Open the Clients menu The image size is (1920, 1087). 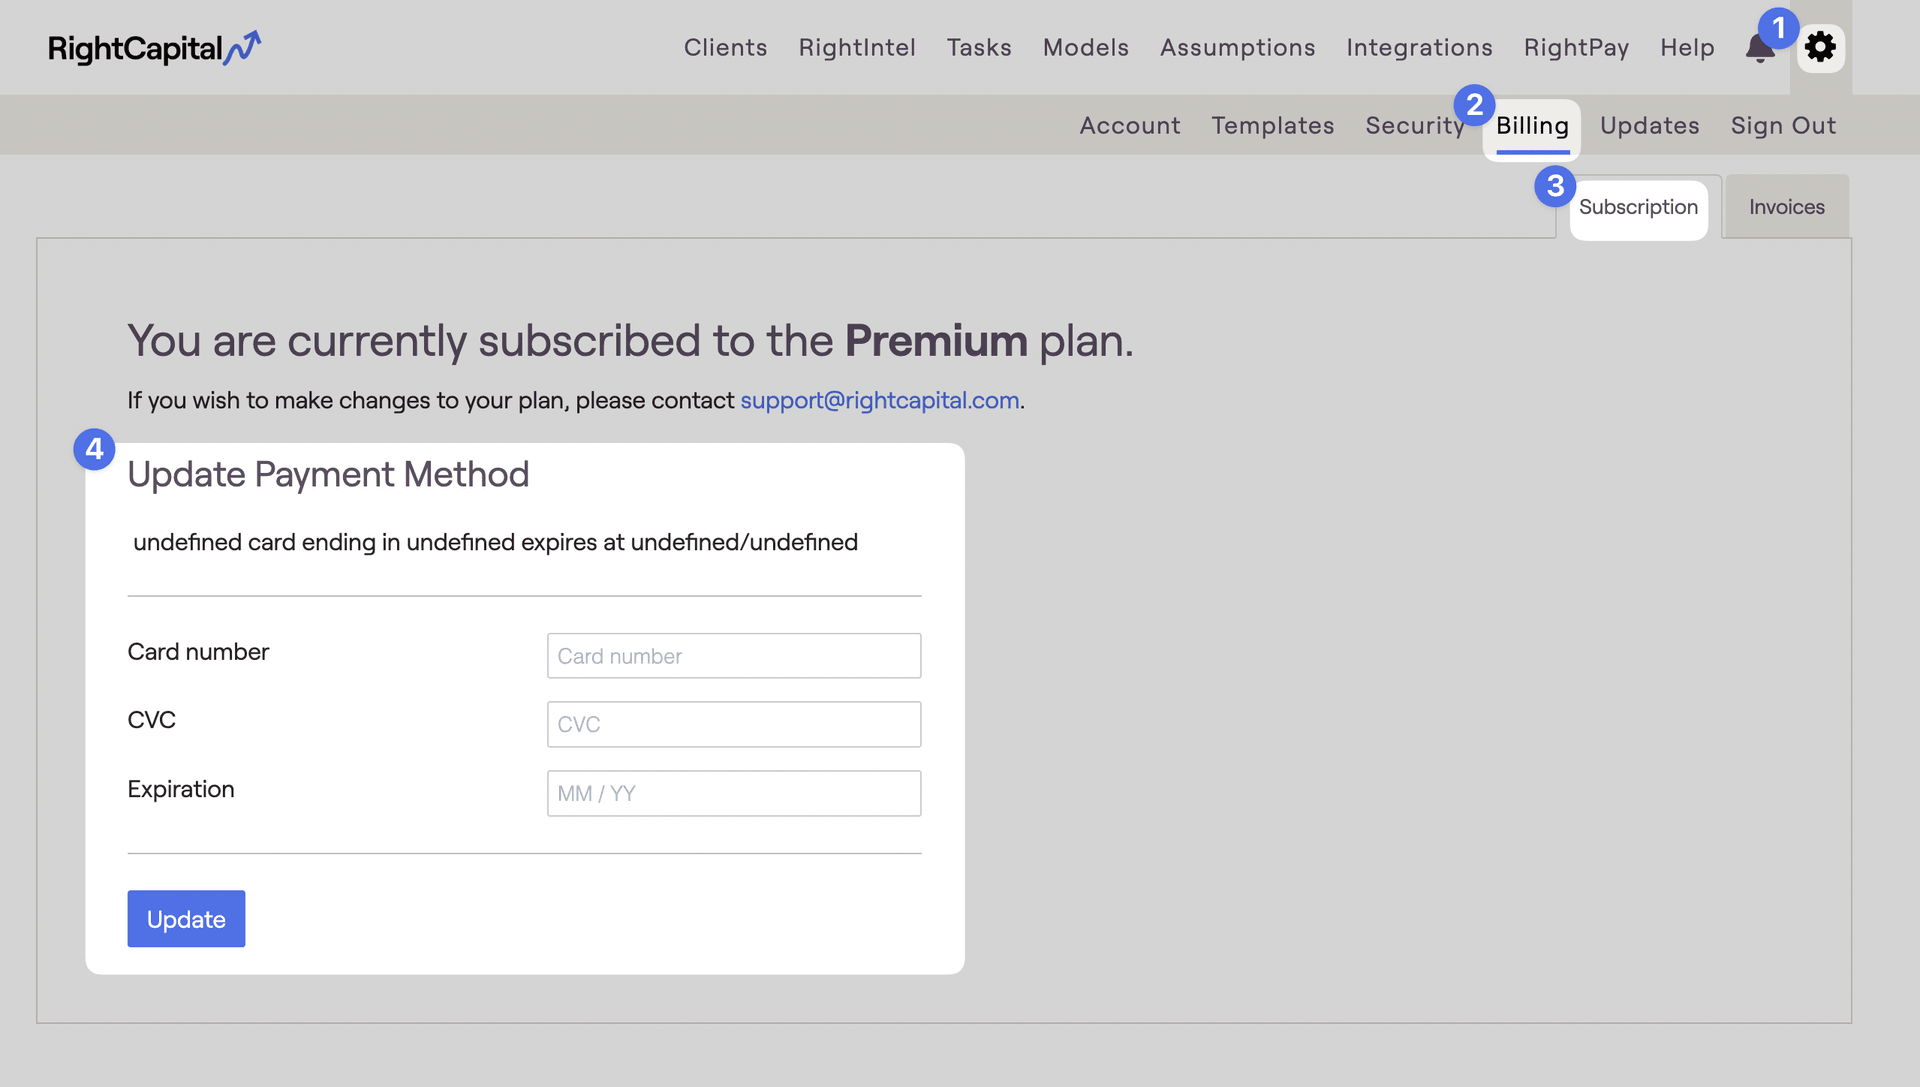tap(725, 47)
